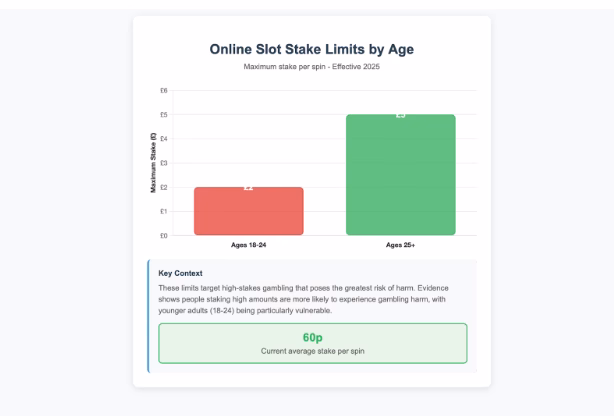Click the green Ages 25+ bar
The width and height of the screenshot is (614, 416).
click(400, 177)
